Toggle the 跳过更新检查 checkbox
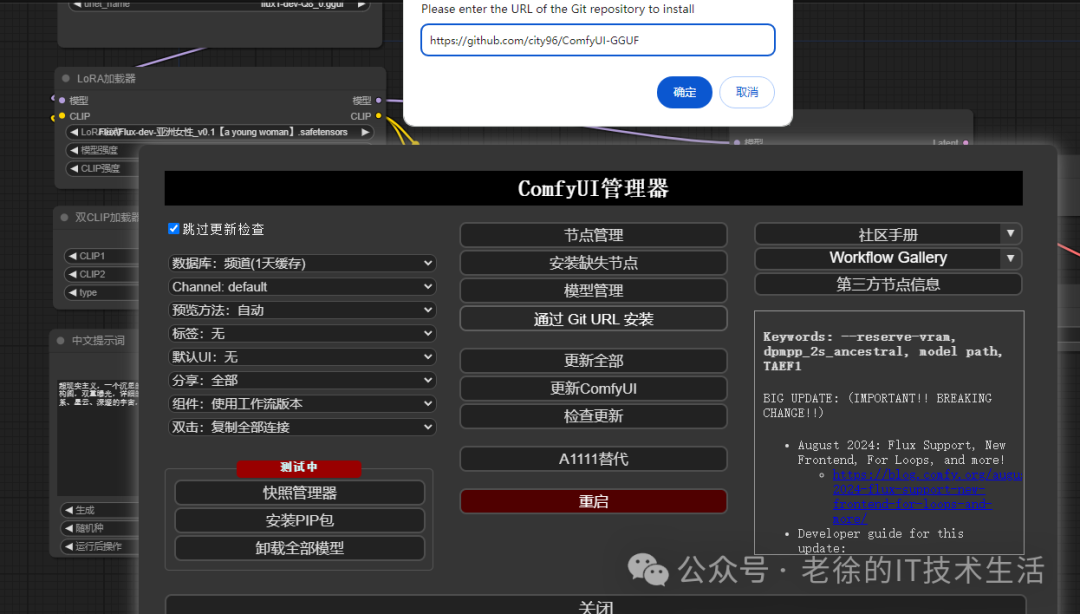This screenshot has width=1080, height=614. point(174,229)
